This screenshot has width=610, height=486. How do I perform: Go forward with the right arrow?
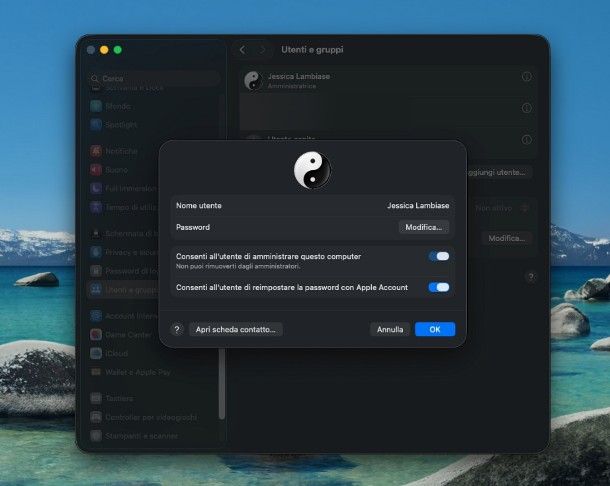(x=262, y=50)
